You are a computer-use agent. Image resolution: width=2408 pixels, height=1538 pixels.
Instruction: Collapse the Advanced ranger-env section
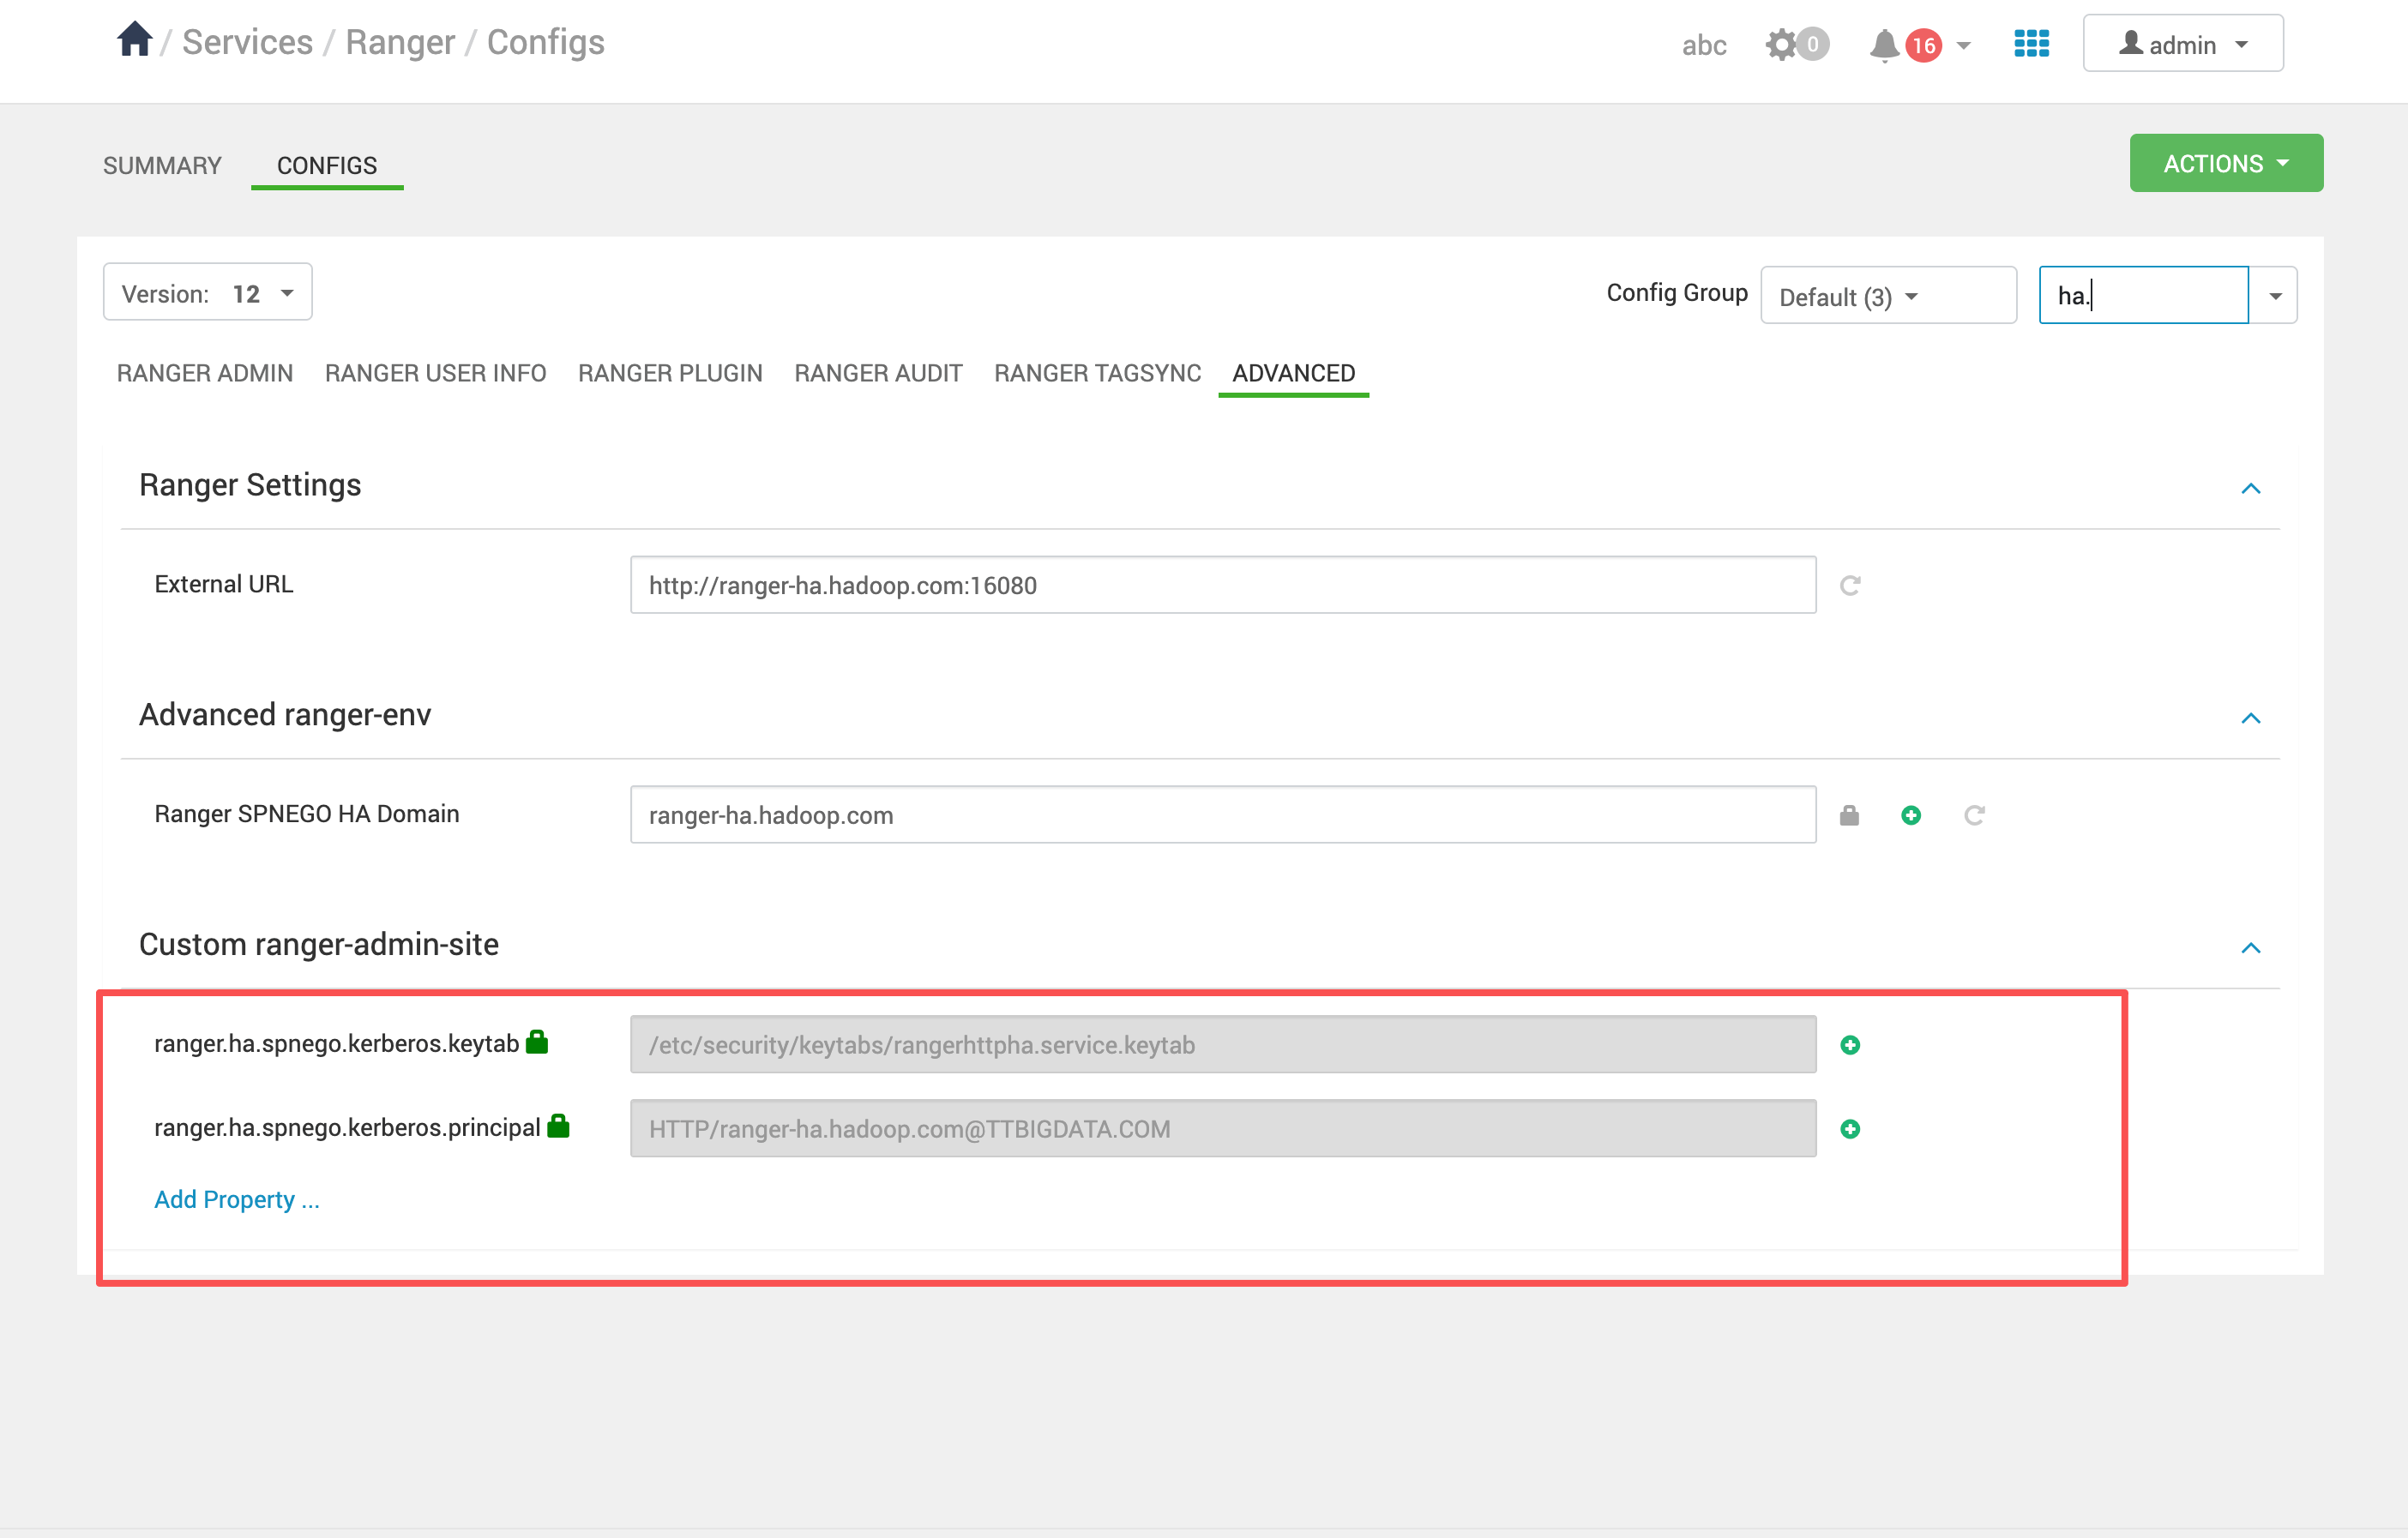[2250, 719]
